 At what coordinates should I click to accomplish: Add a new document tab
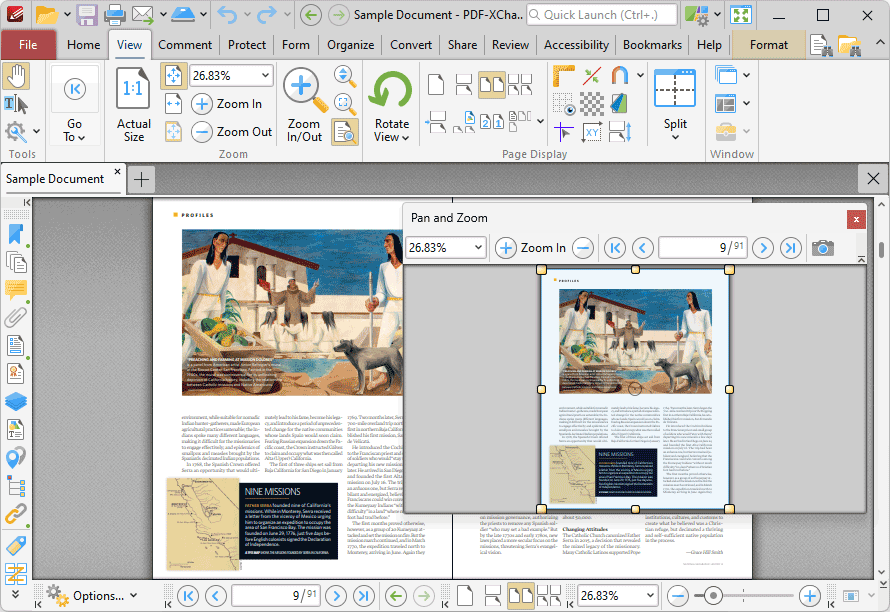pos(141,180)
